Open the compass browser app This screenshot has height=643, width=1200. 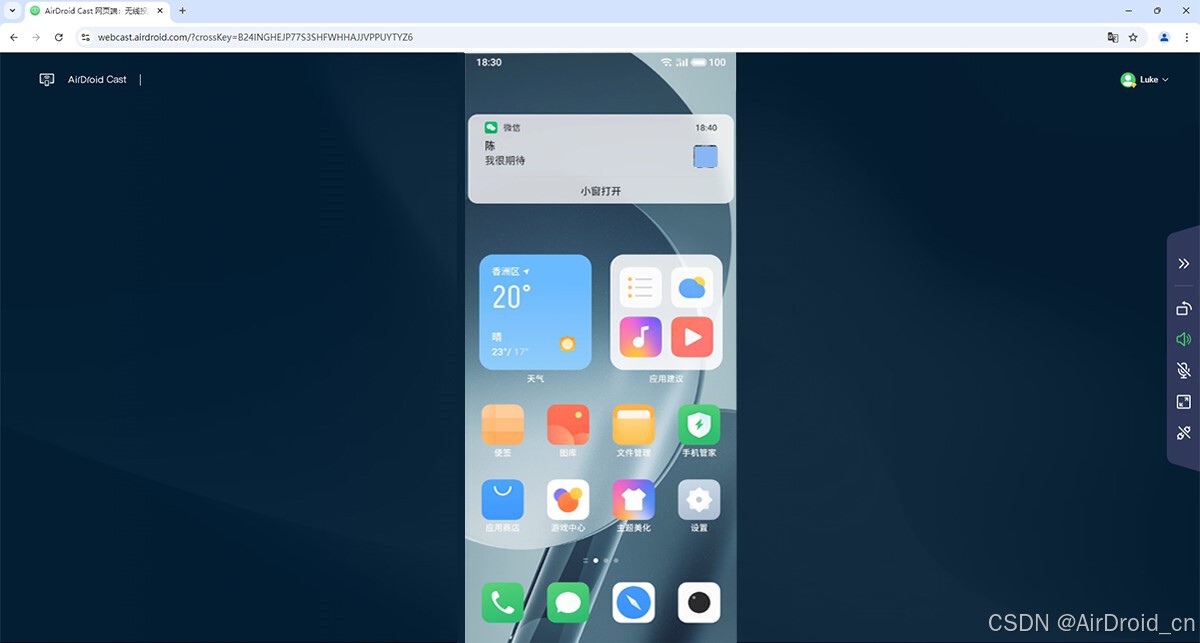634,603
